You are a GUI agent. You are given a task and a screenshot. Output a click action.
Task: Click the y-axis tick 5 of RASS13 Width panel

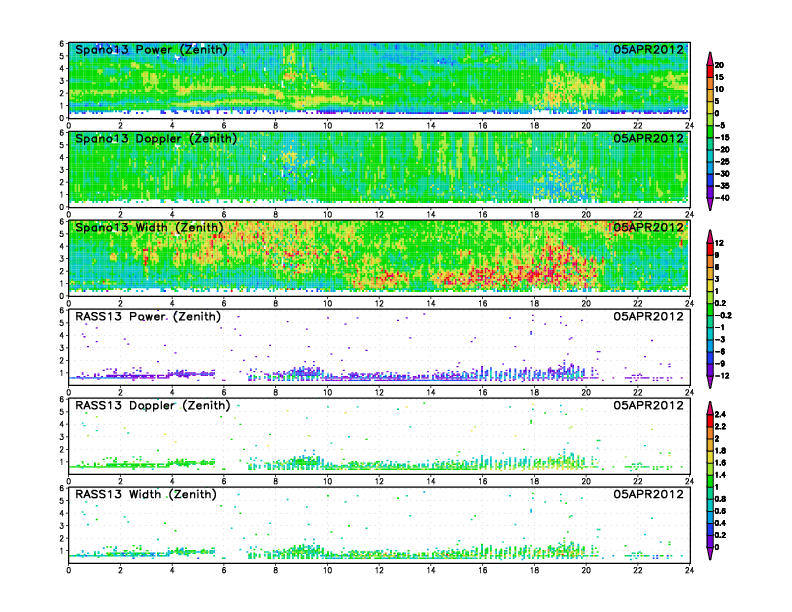(x=62, y=501)
